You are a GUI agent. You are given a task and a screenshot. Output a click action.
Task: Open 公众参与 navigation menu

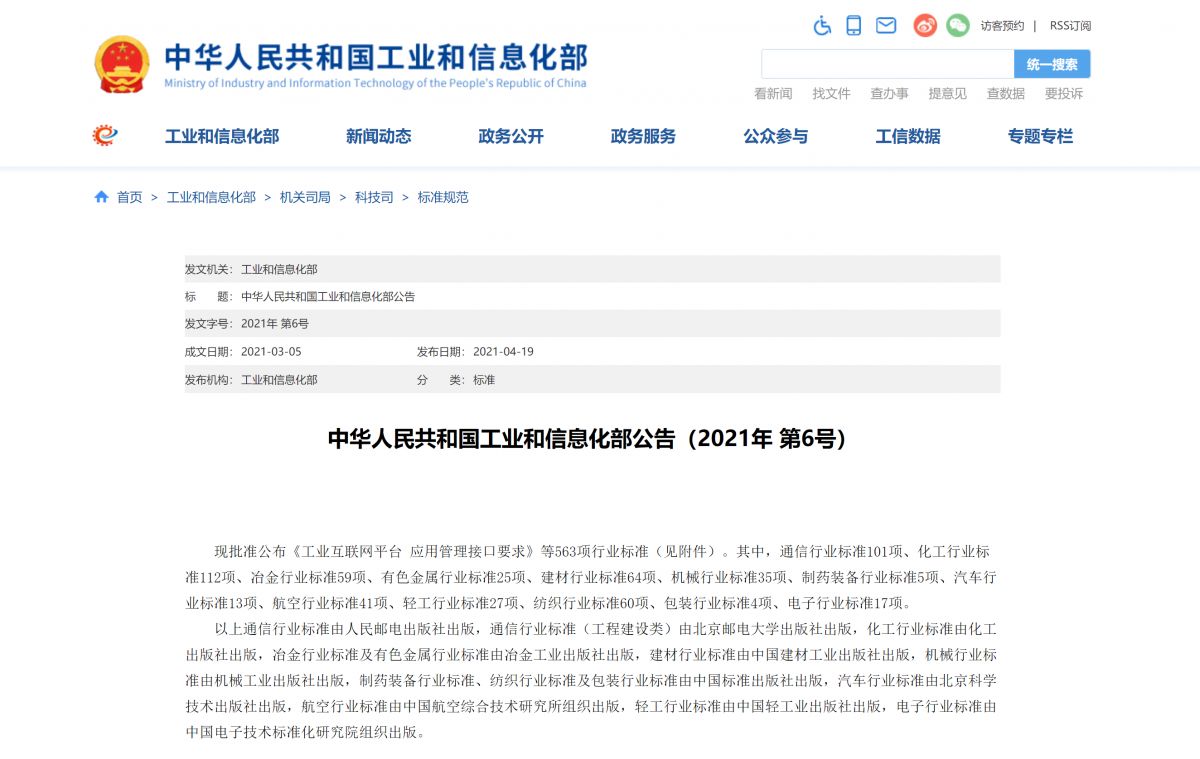pos(776,137)
